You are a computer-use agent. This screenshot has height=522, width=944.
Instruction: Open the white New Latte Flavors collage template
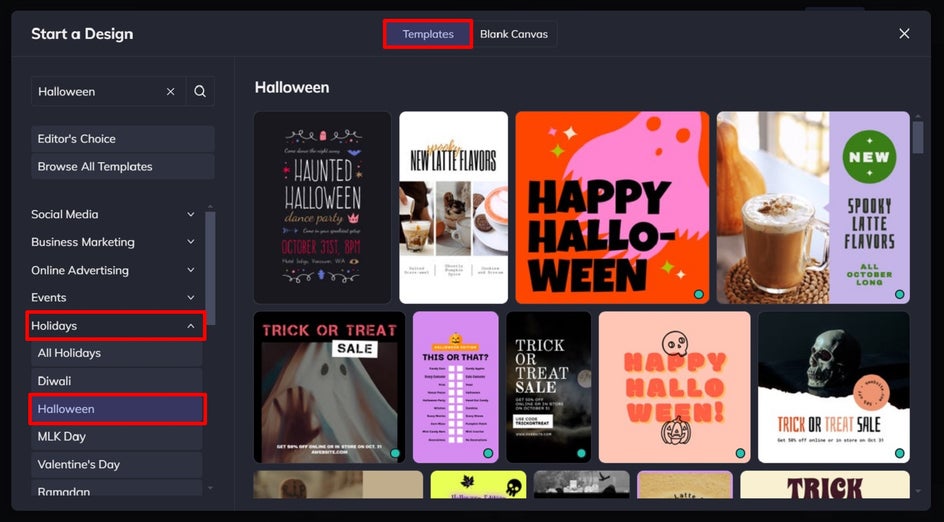(x=453, y=208)
